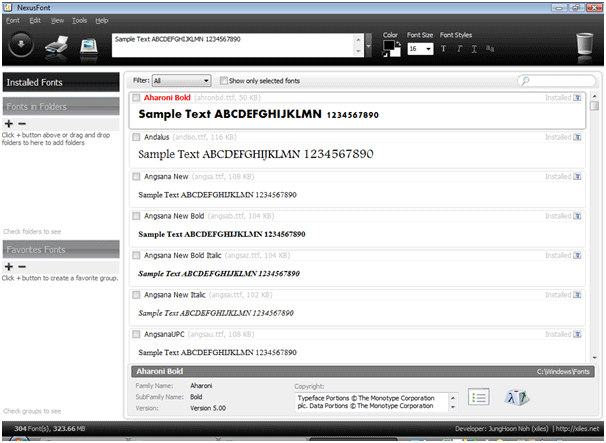606x443 pixels.
Task: Open the Tools menu
Action: [79, 20]
